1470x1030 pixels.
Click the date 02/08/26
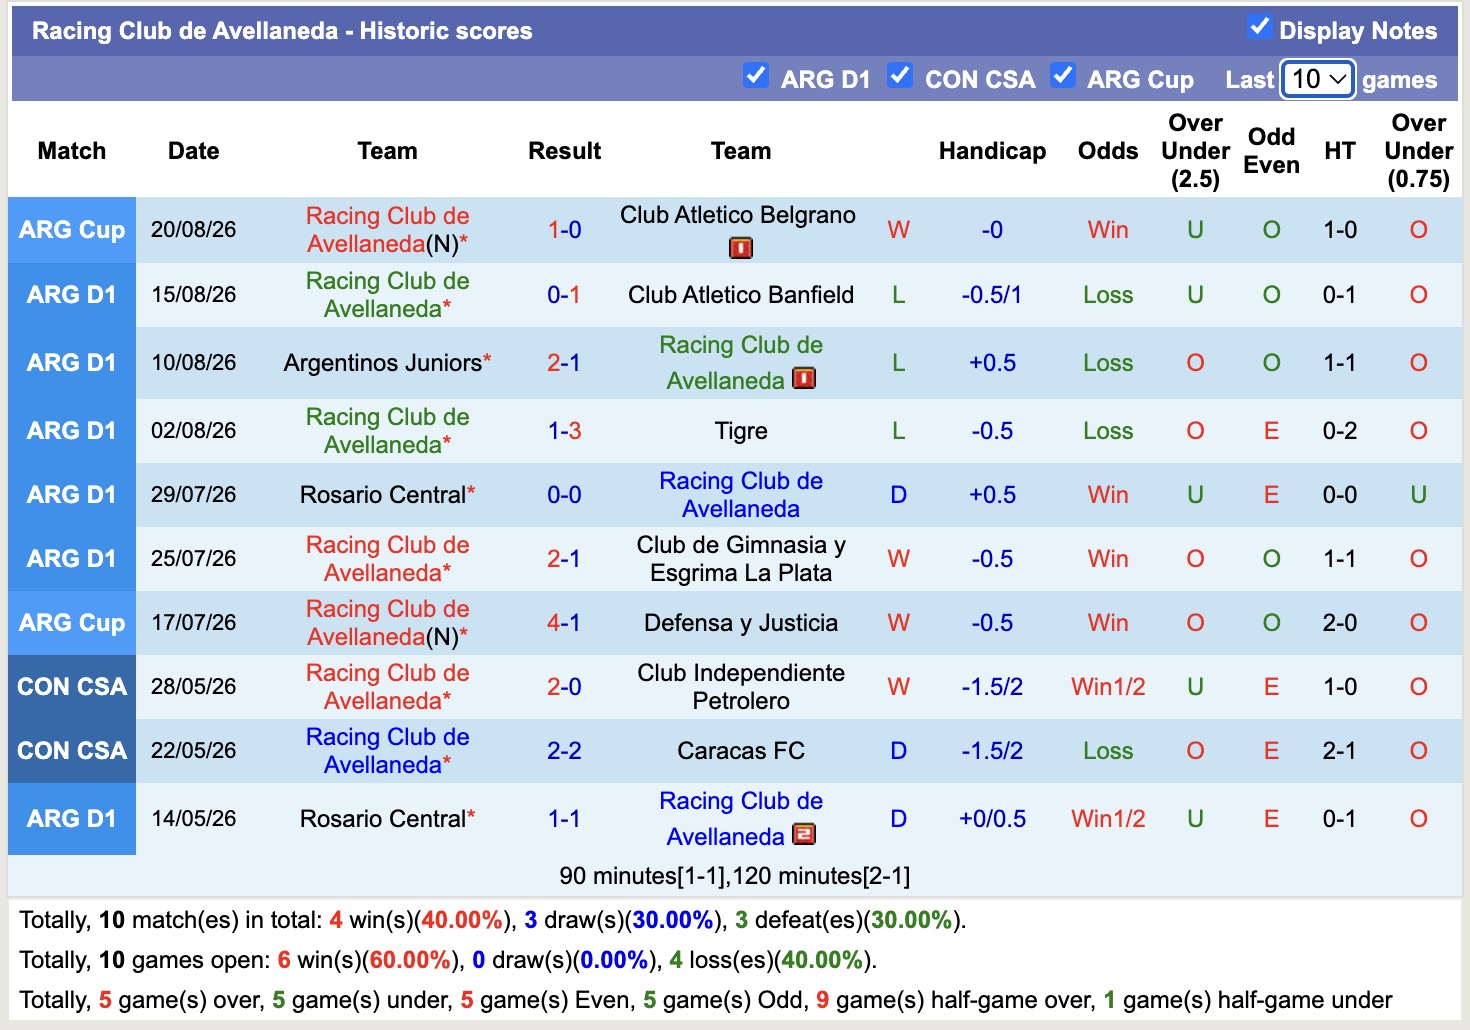[194, 431]
